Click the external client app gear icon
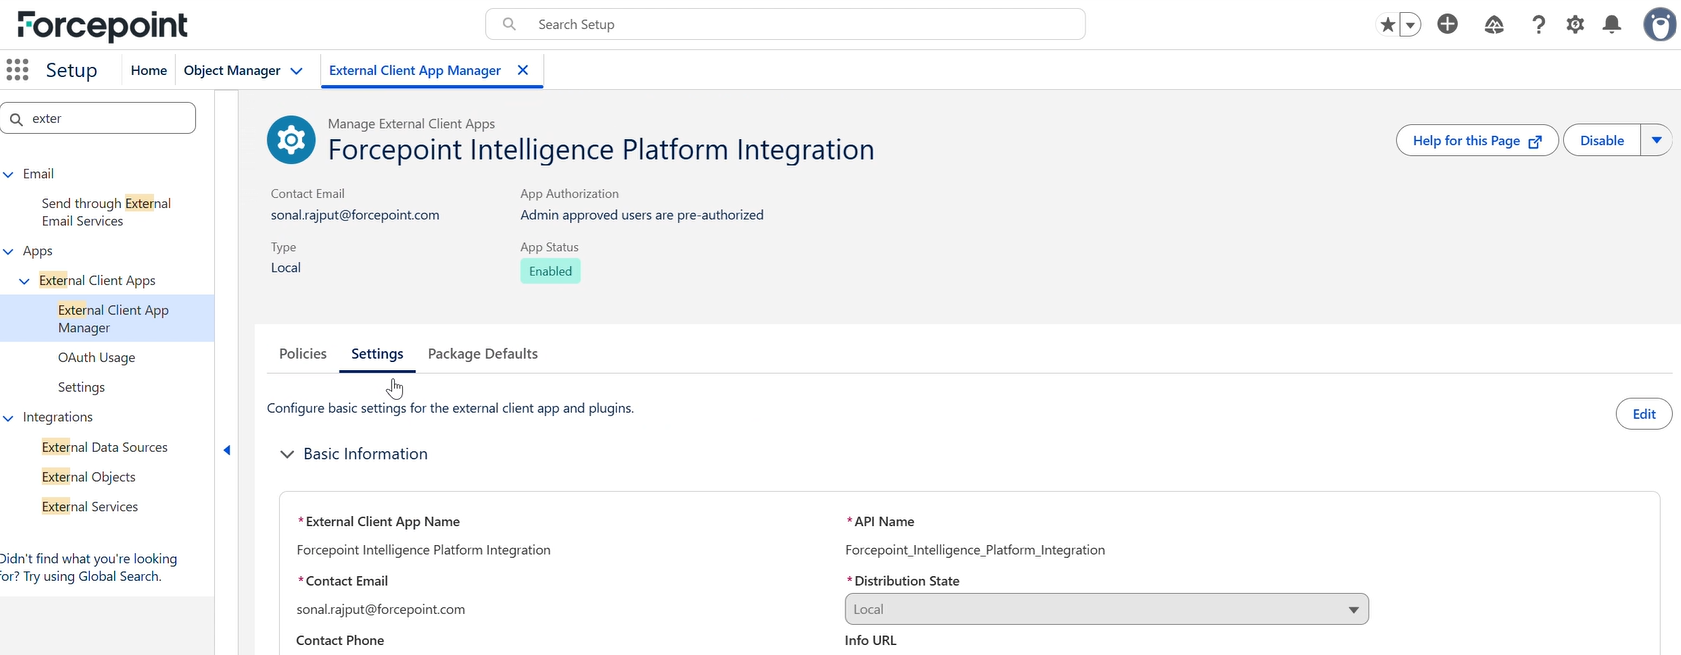 tap(291, 140)
